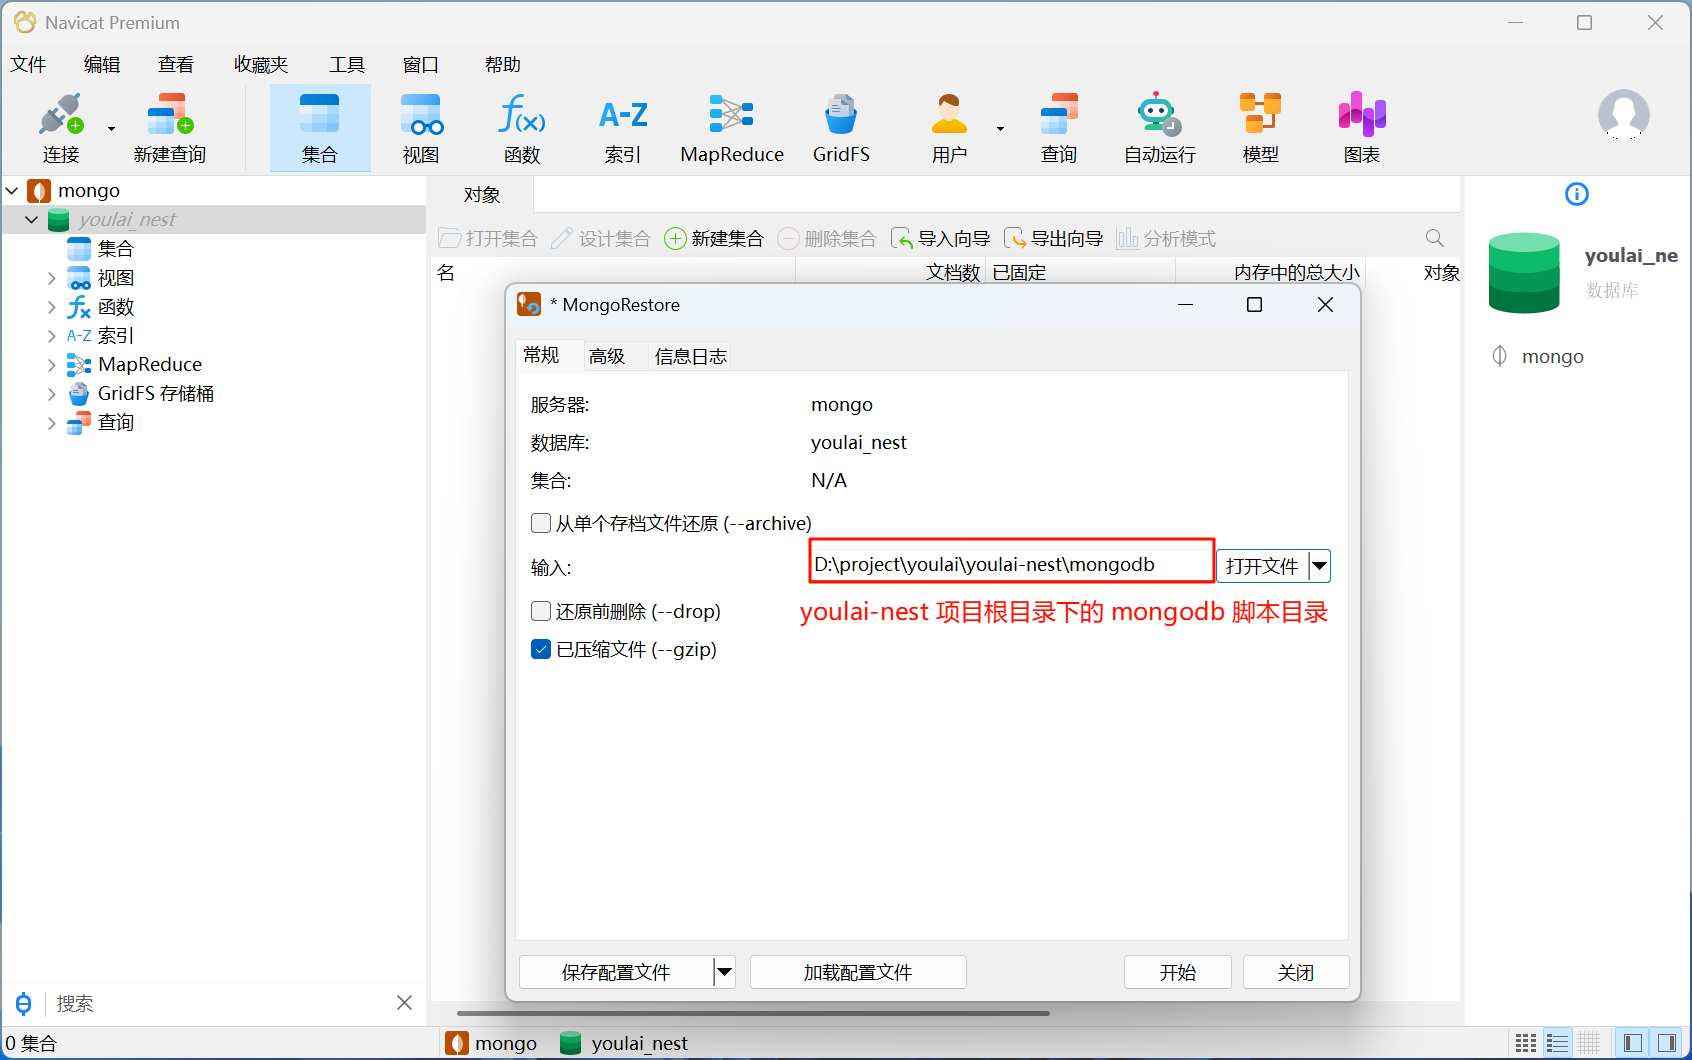Expand the Indexes (索引) tree node
Screen dimensions: 1692x1060
click(51, 336)
